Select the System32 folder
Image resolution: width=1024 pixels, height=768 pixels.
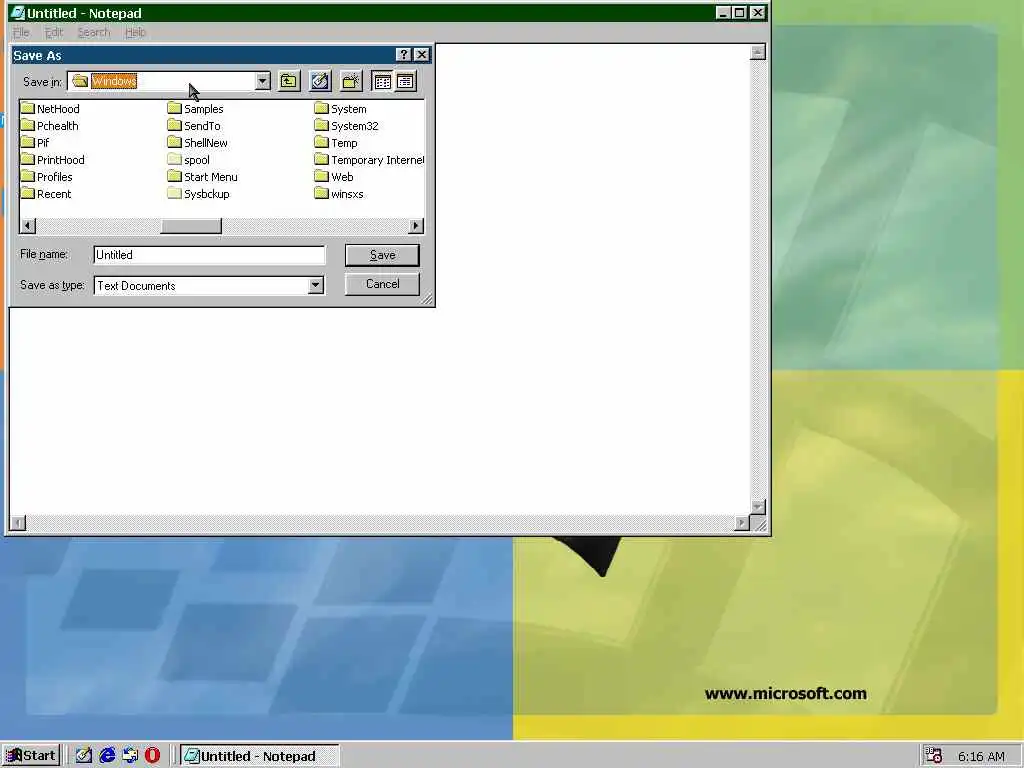pyautogui.click(x=347, y=125)
